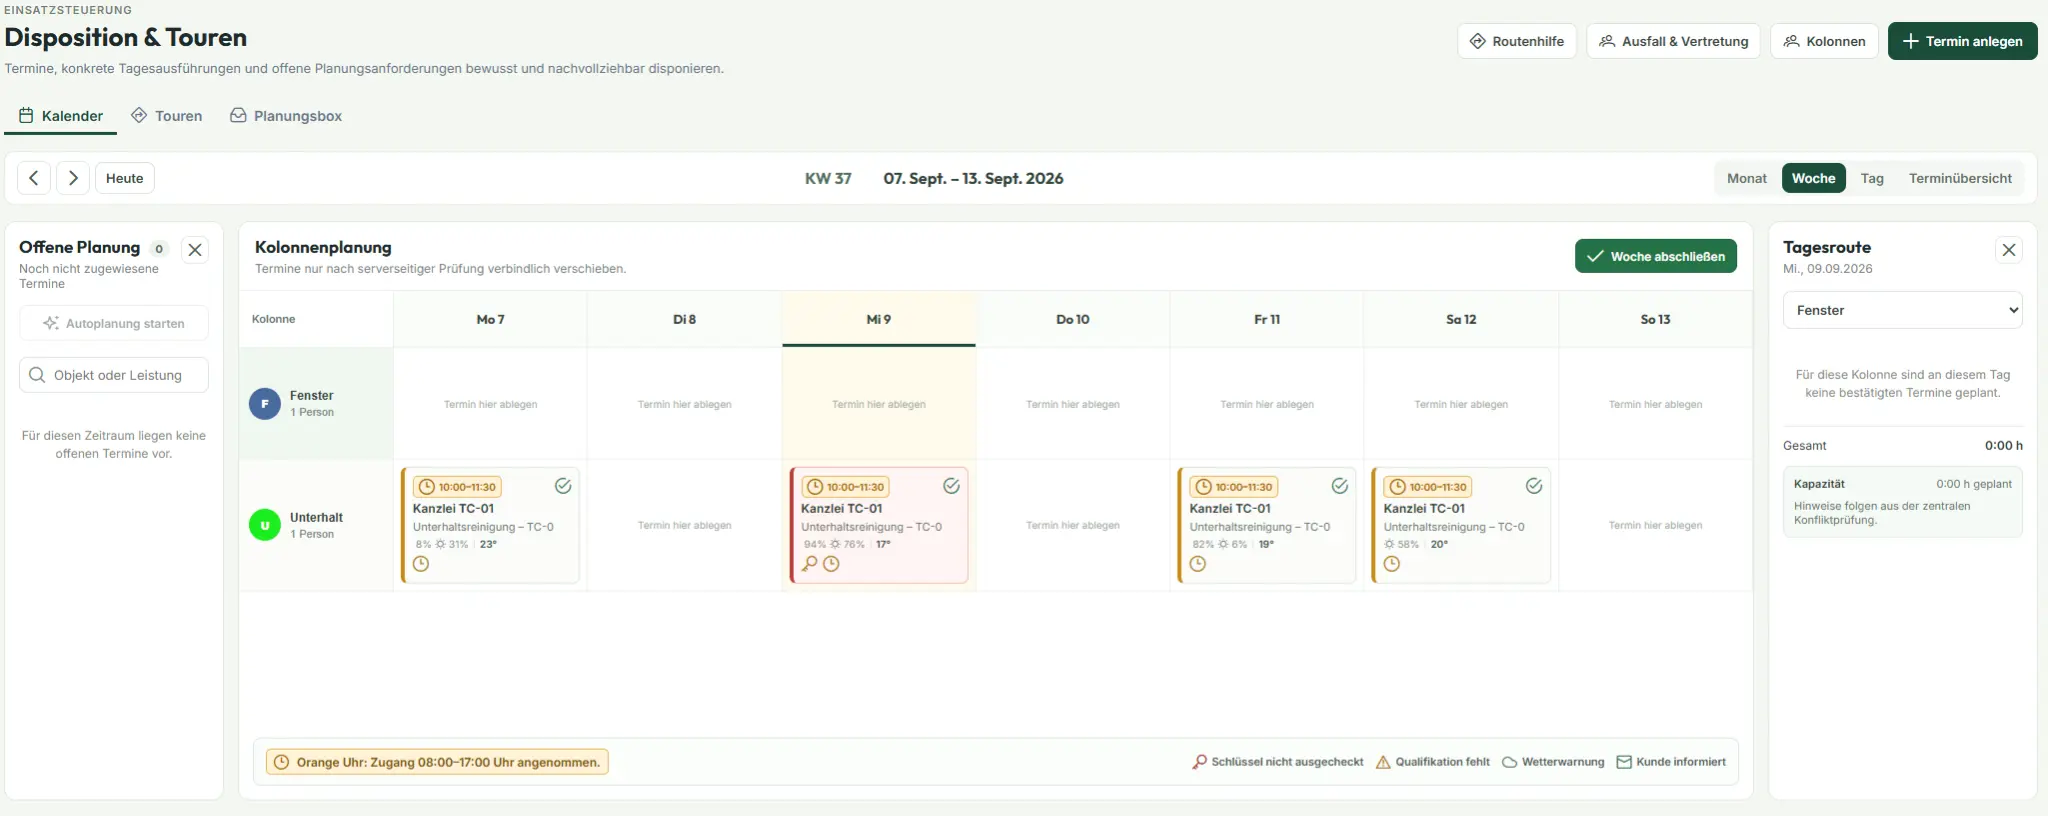Screen dimensions: 2048x816
Task: Click the 10:00–11:30 time badge on Wednesday's card
Action: [846, 487]
